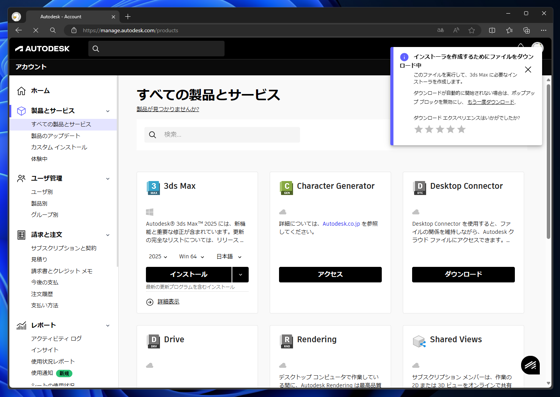This screenshot has width=560, height=397.
Task: Click the browser address bar URL
Action: tap(130, 30)
